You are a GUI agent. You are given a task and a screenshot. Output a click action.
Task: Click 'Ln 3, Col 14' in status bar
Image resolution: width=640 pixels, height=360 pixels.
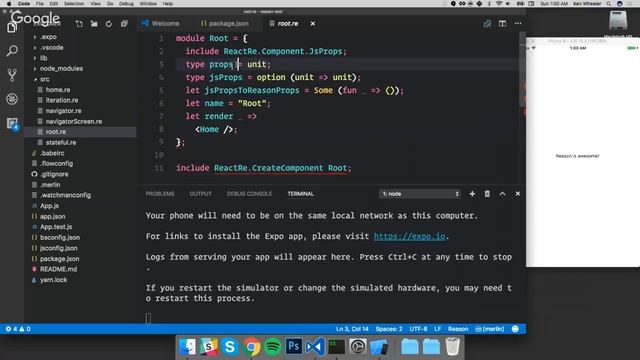pos(352,329)
